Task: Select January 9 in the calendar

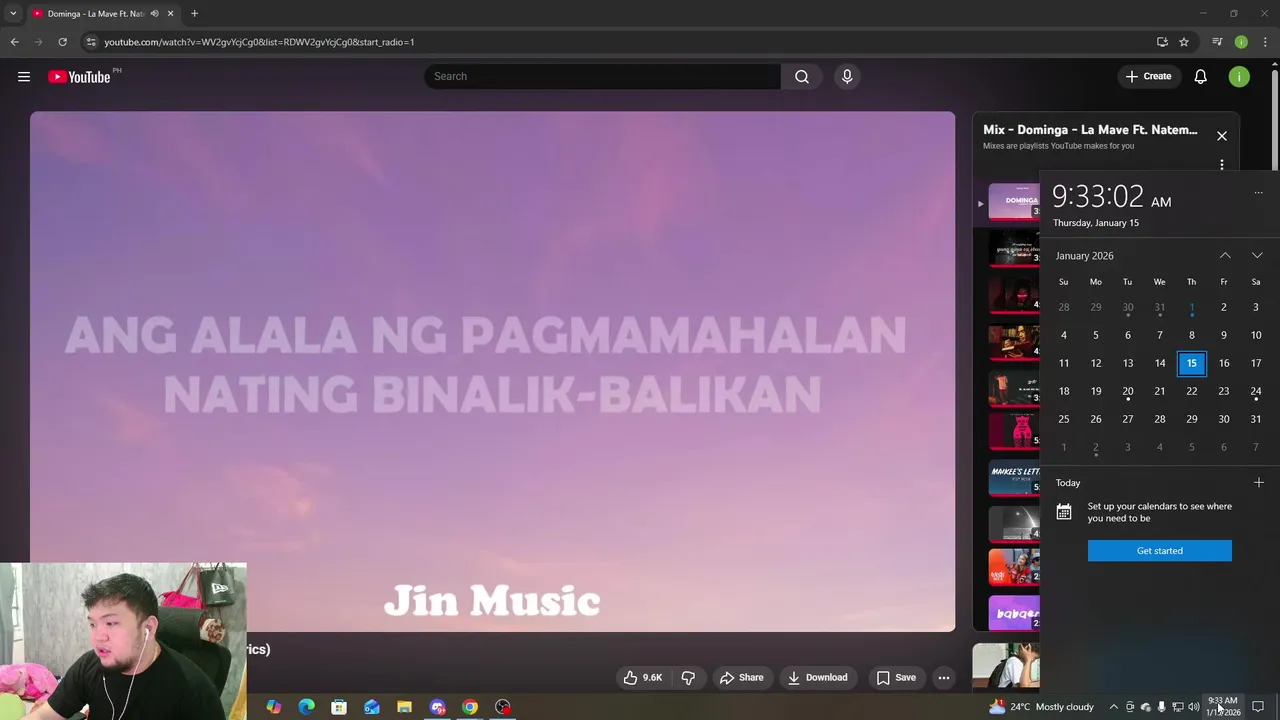Action: [1223, 335]
